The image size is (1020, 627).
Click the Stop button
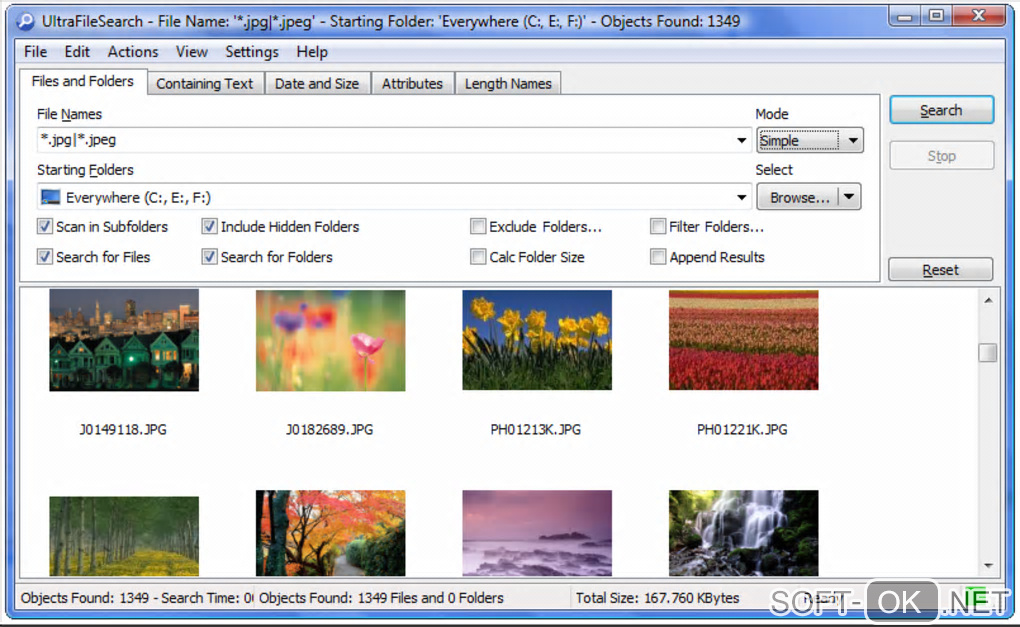(x=941, y=156)
